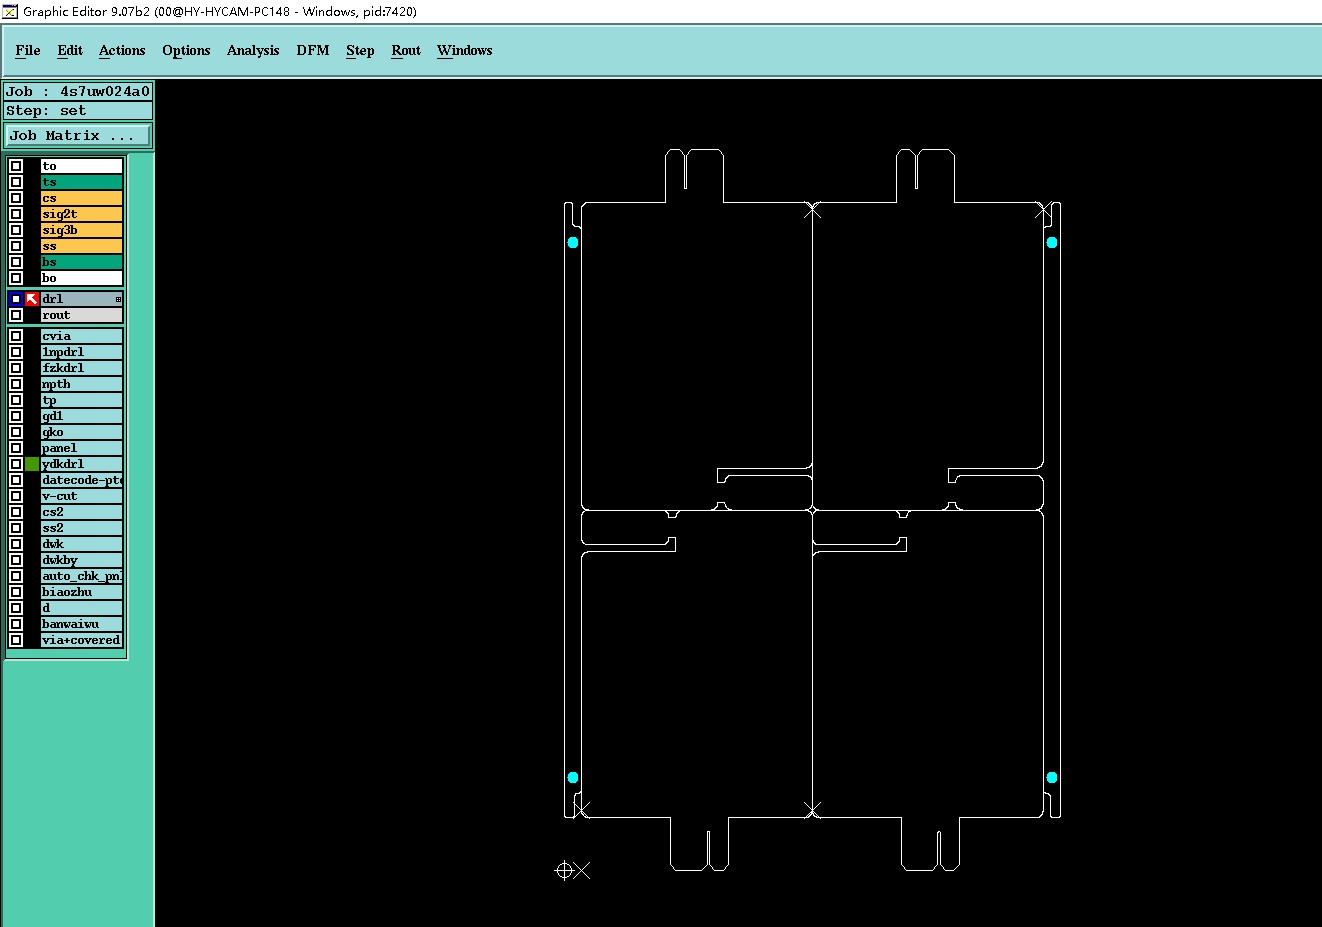Open the Analysis menu
Viewport: 1322px width, 927px height.
click(253, 50)
